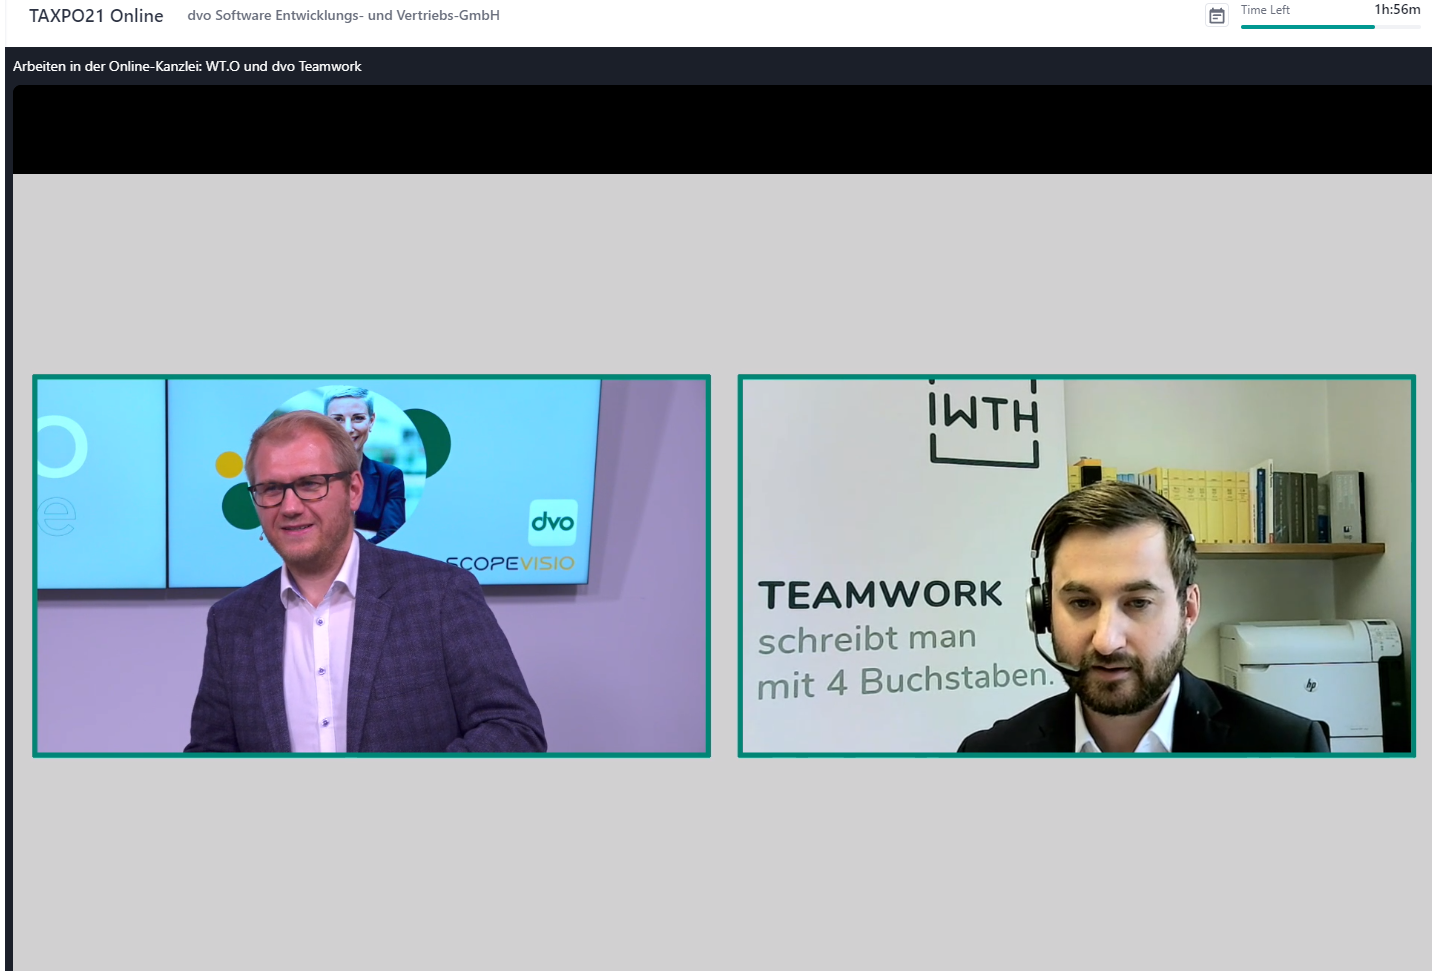Click the 'Time Left' label
This screenshot has height=971, width=1432.
click(1265, 10)
